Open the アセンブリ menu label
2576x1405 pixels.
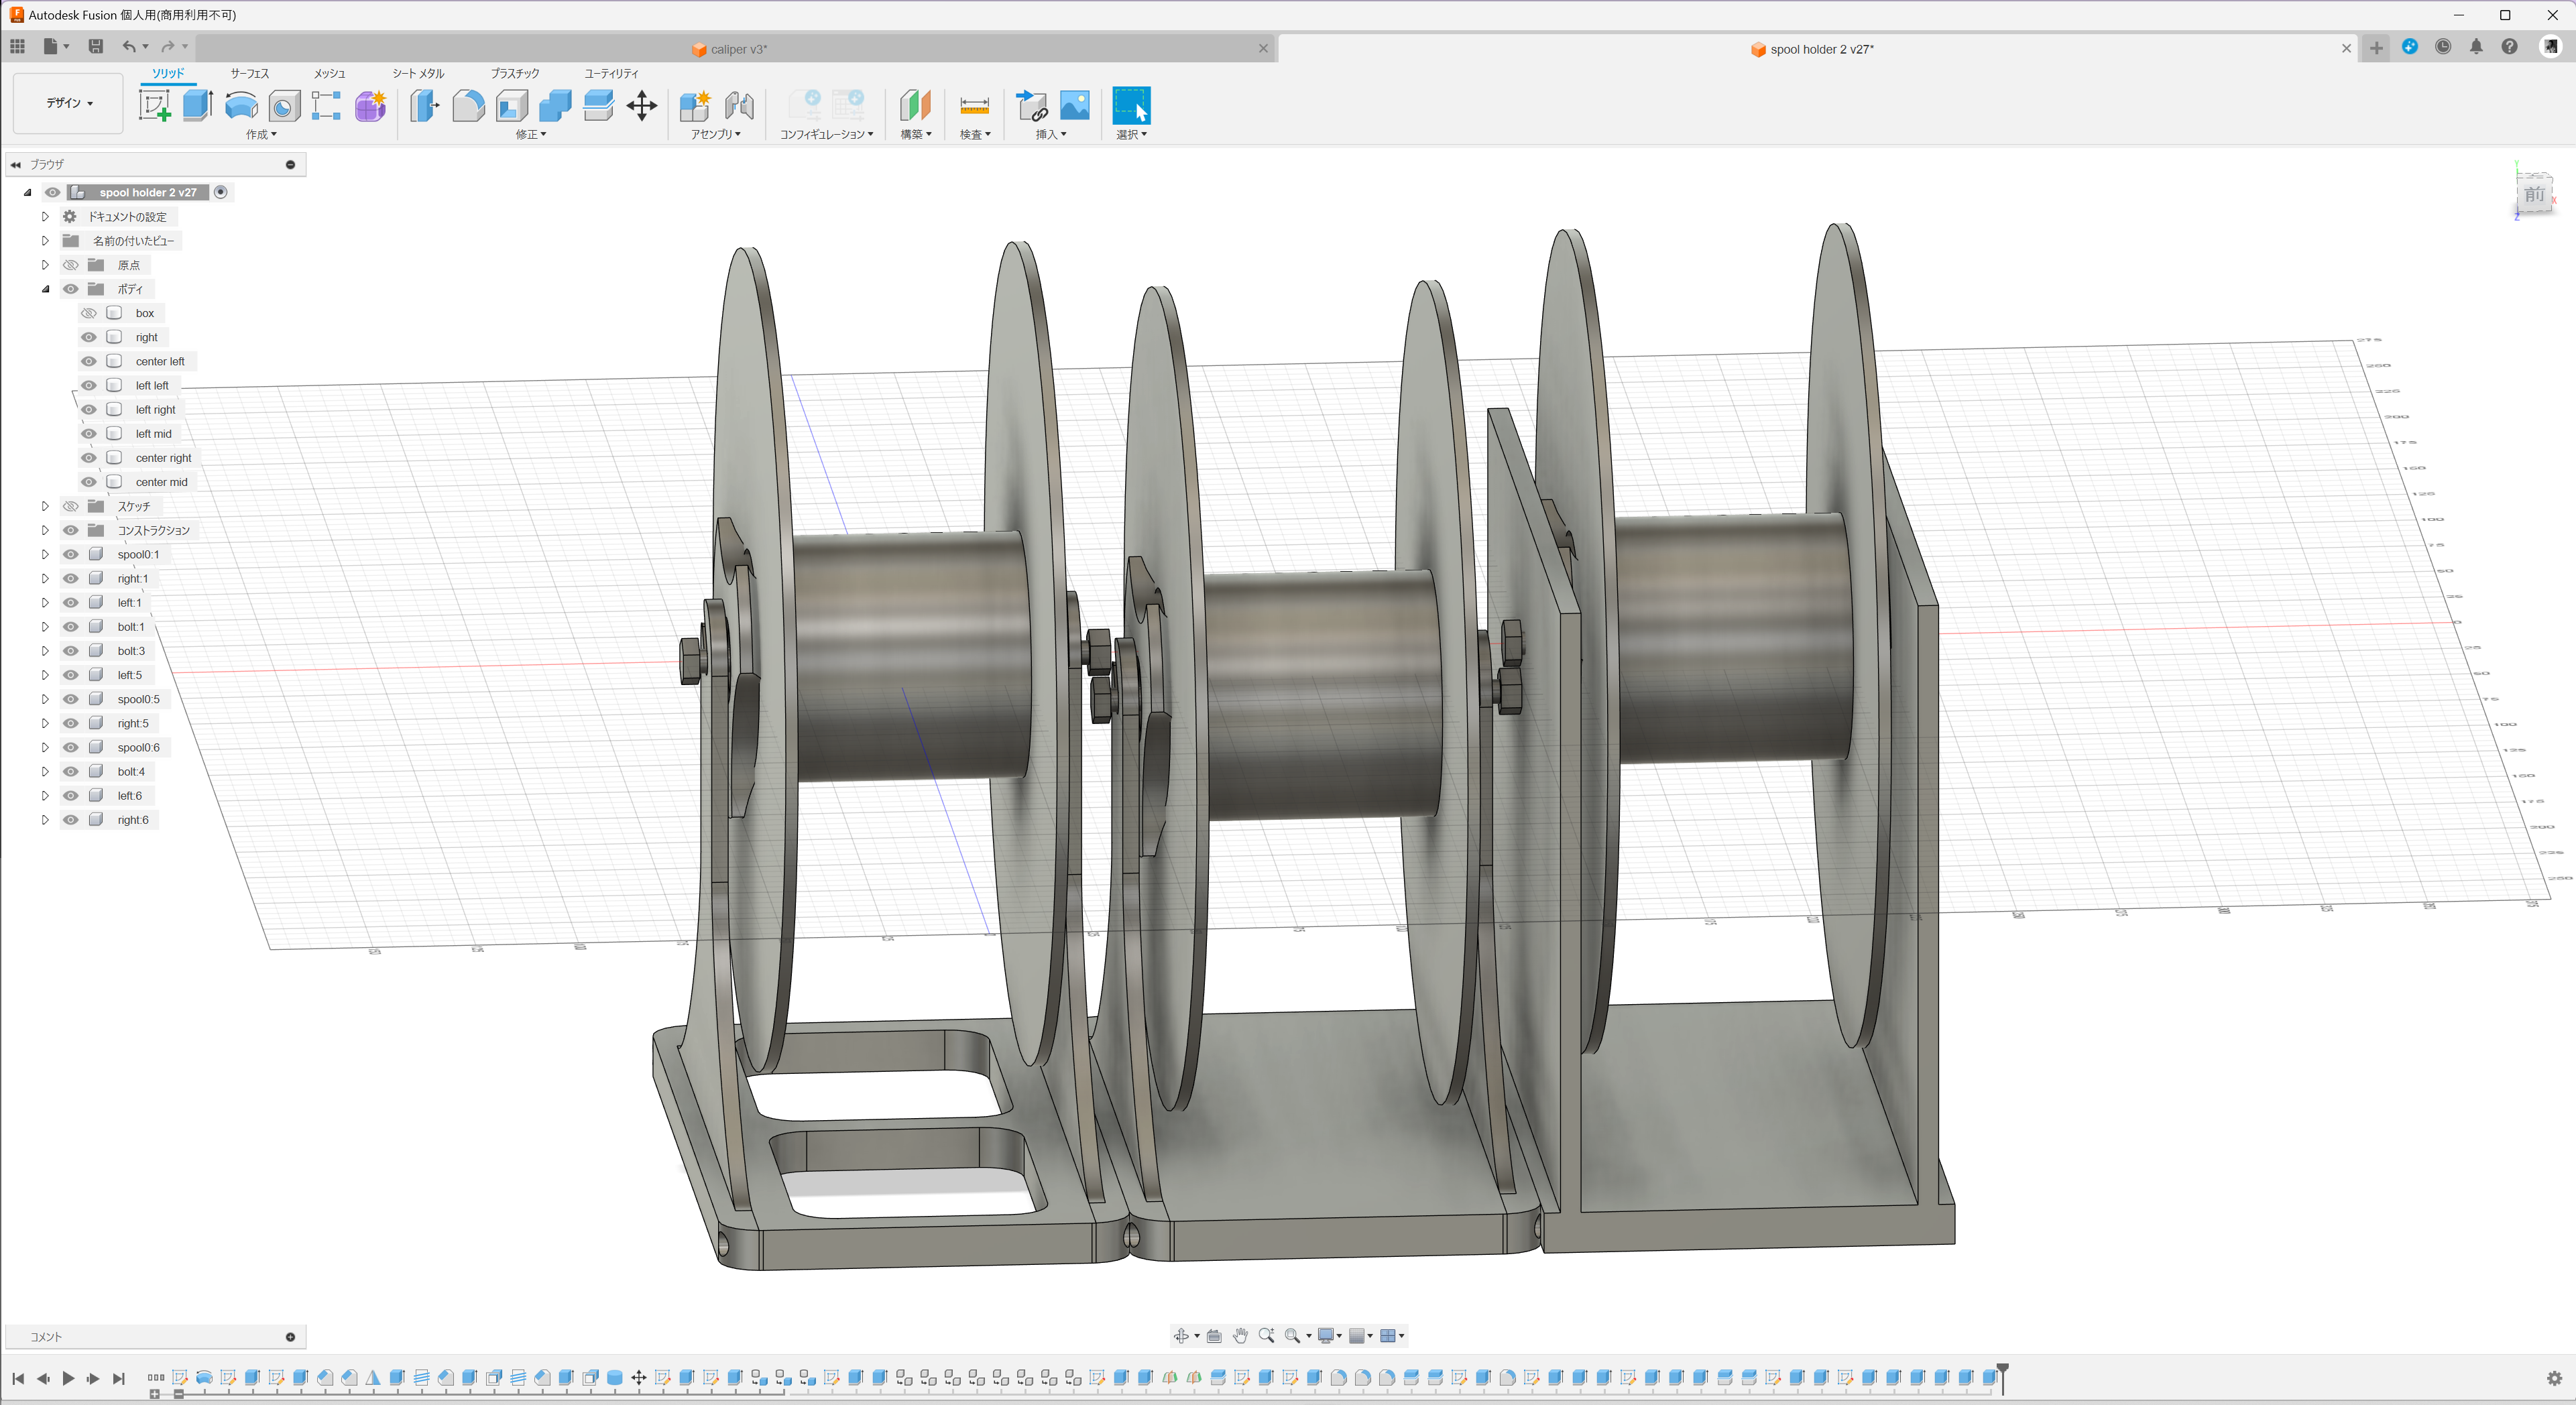click(x=715, y=134)
